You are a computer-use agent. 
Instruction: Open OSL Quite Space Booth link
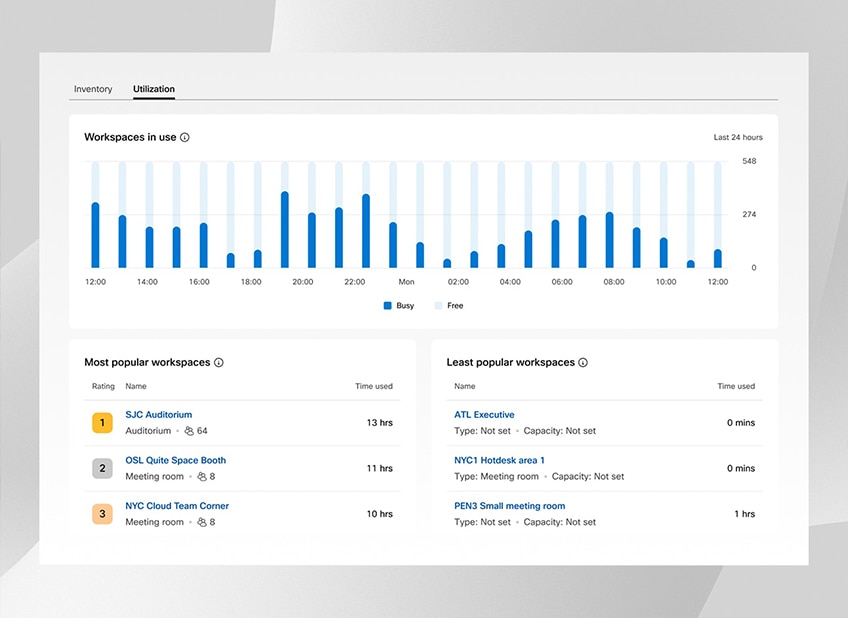coord(175,461)
